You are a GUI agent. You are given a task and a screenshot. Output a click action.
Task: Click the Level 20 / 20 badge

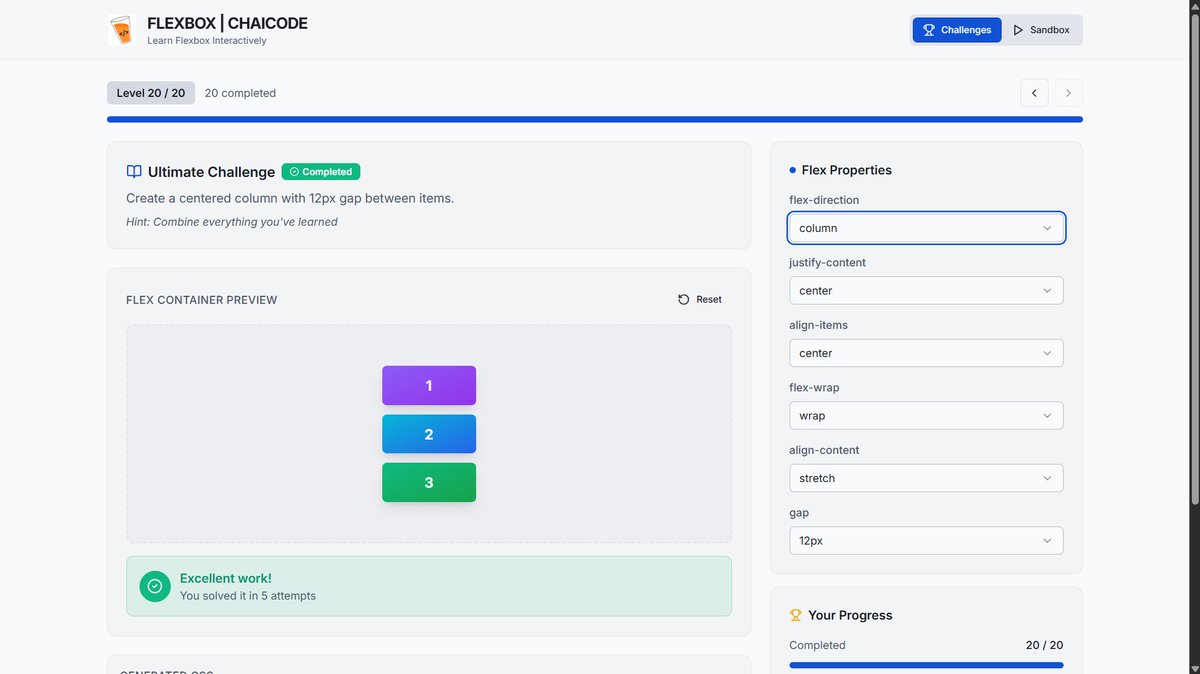[151, 93]
